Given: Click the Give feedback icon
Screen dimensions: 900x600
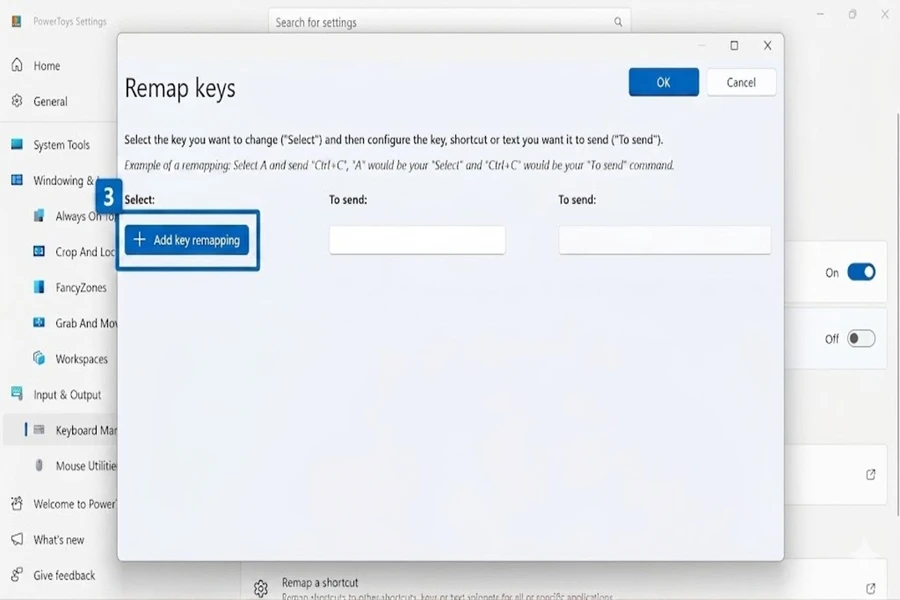Looking at the screenshot, I should pos(17,574).
